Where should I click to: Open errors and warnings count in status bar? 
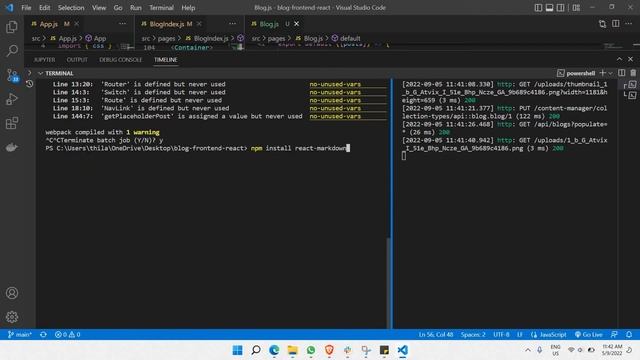coord(68,334)
